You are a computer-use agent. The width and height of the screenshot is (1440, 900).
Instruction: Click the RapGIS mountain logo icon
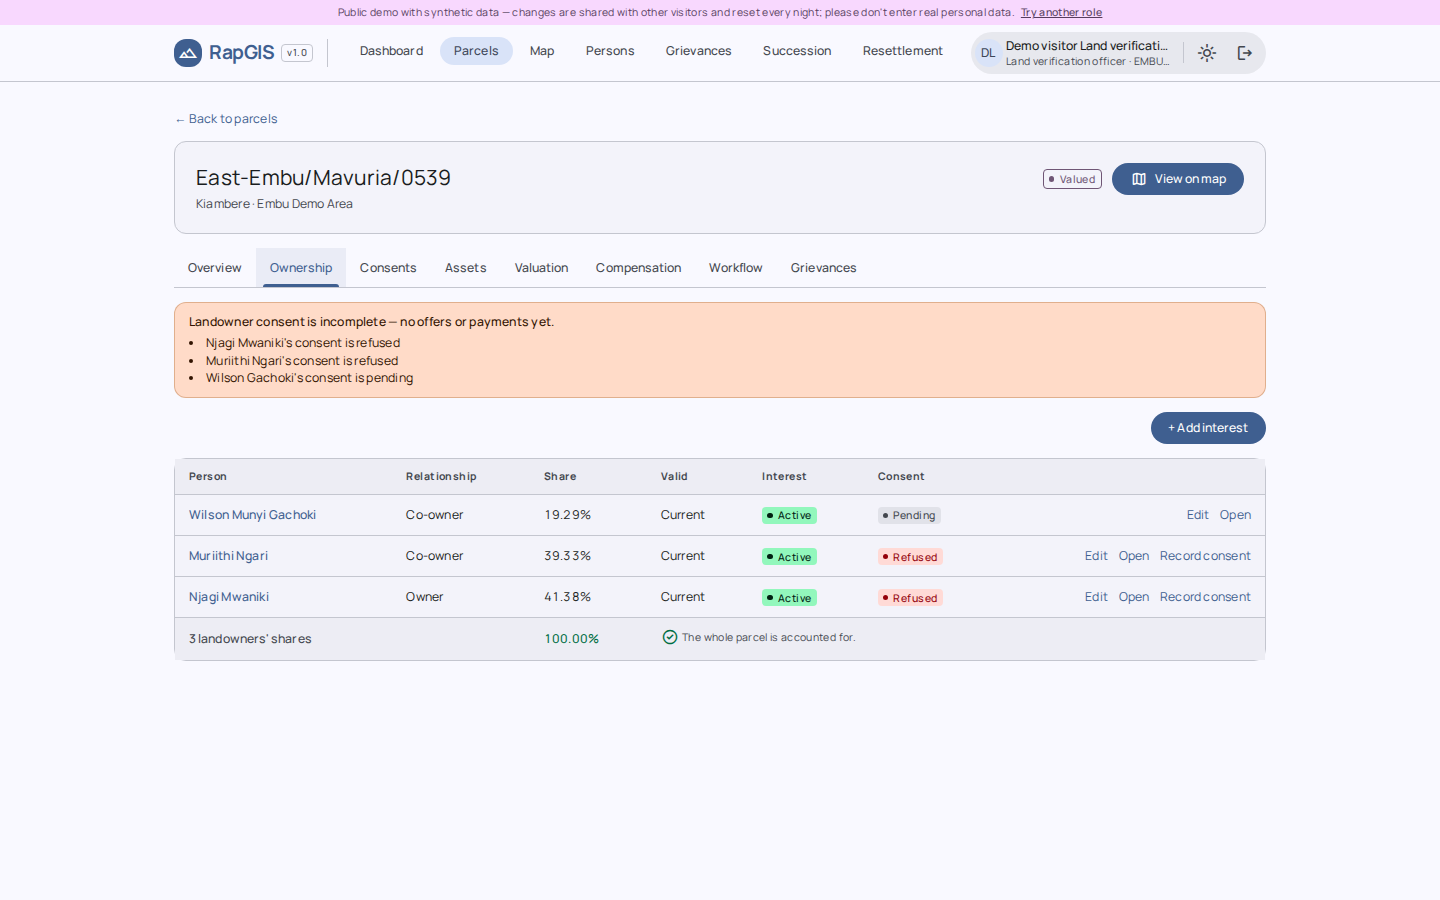(188, 53)
